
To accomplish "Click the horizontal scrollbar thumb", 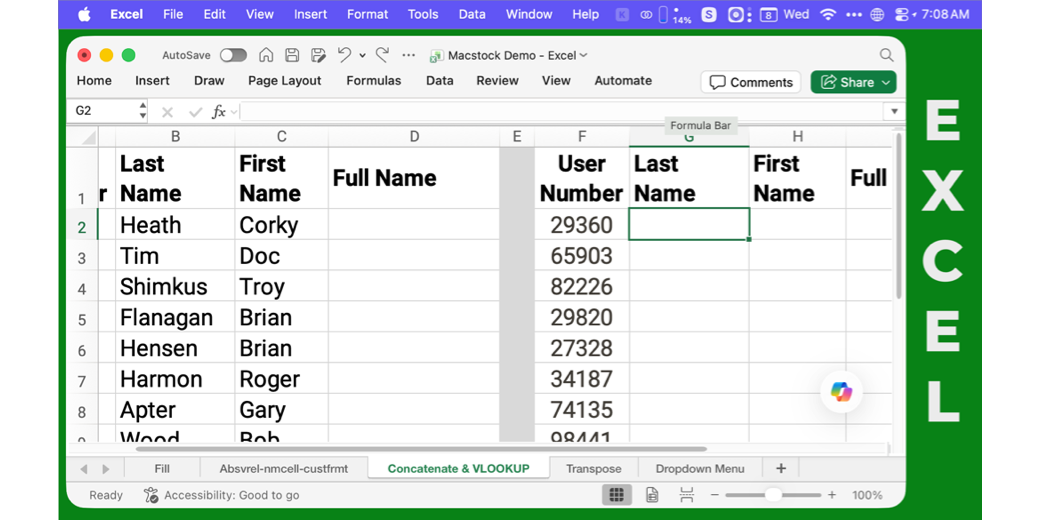I will (421, 449).
